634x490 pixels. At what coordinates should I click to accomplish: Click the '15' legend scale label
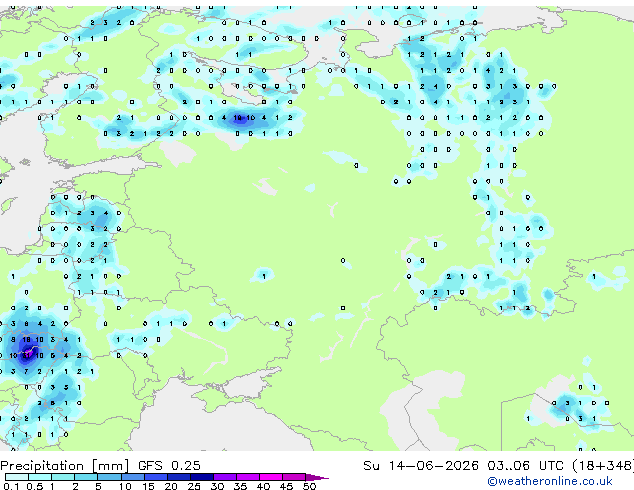pos(148,486)
